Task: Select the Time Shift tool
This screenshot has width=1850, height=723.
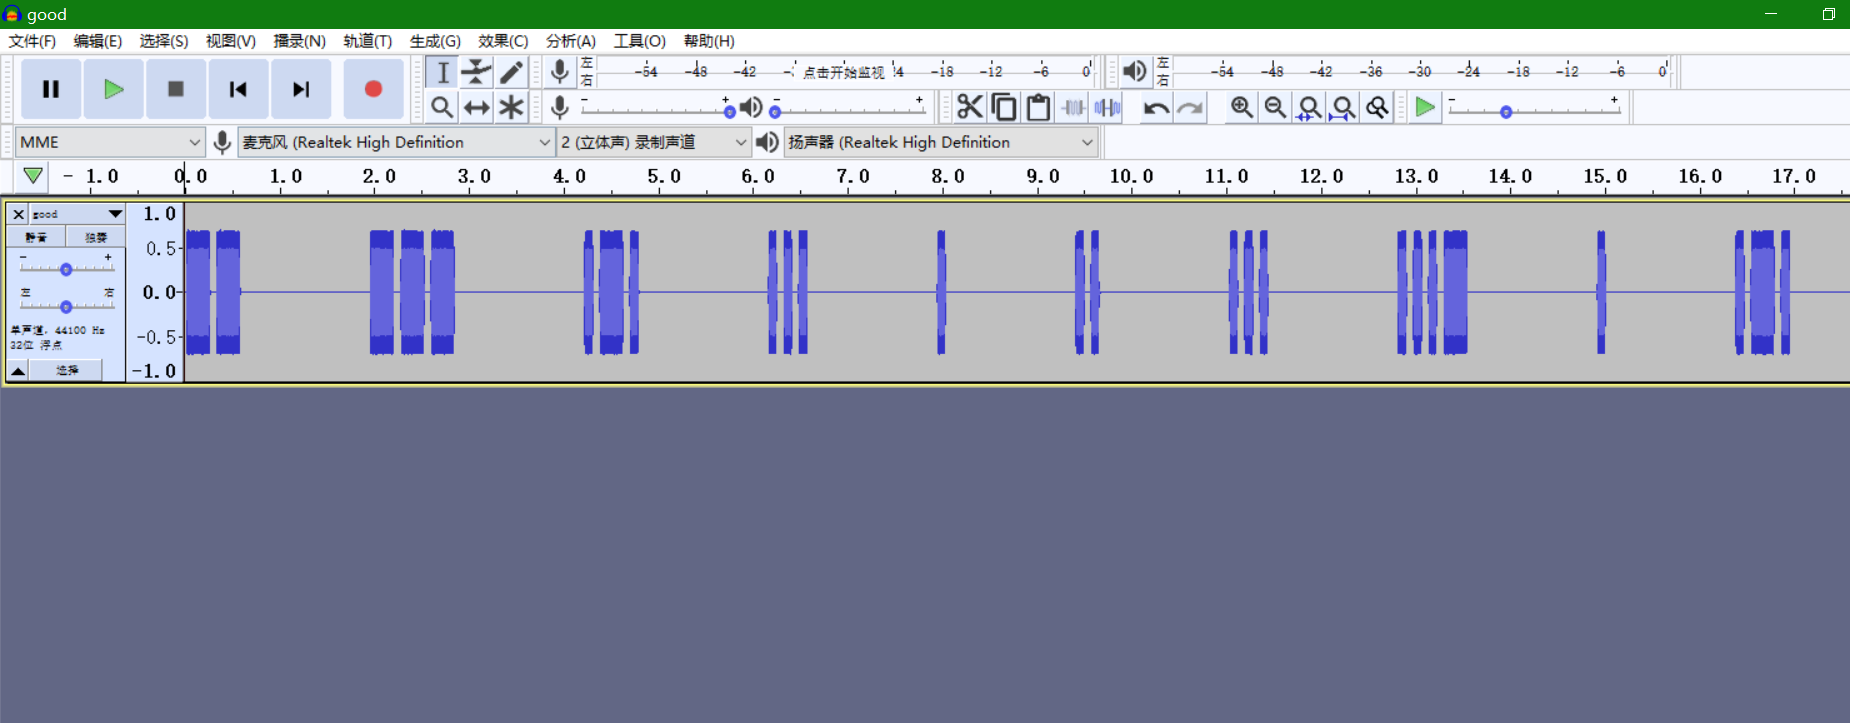Action: [477, 107]
